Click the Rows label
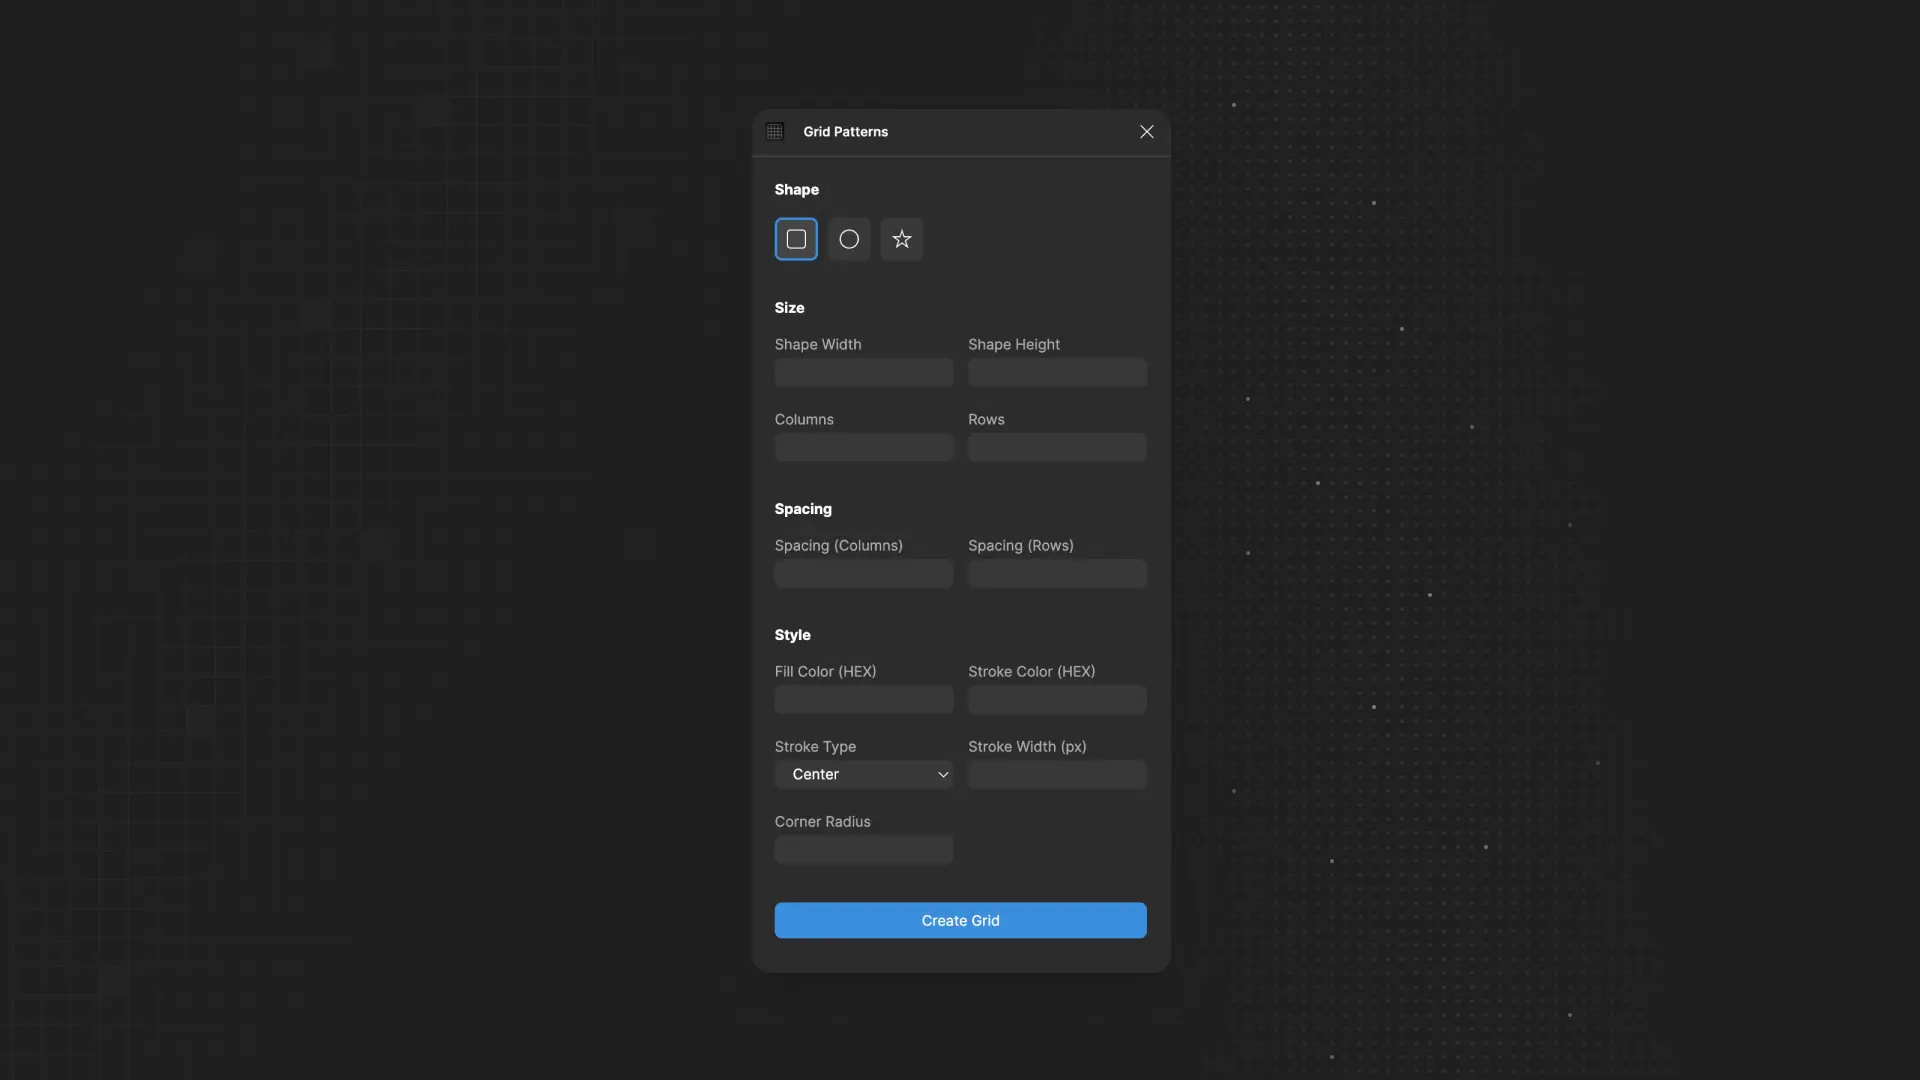The width and height of the screenshot is (1920, 1080). [986, 420]
